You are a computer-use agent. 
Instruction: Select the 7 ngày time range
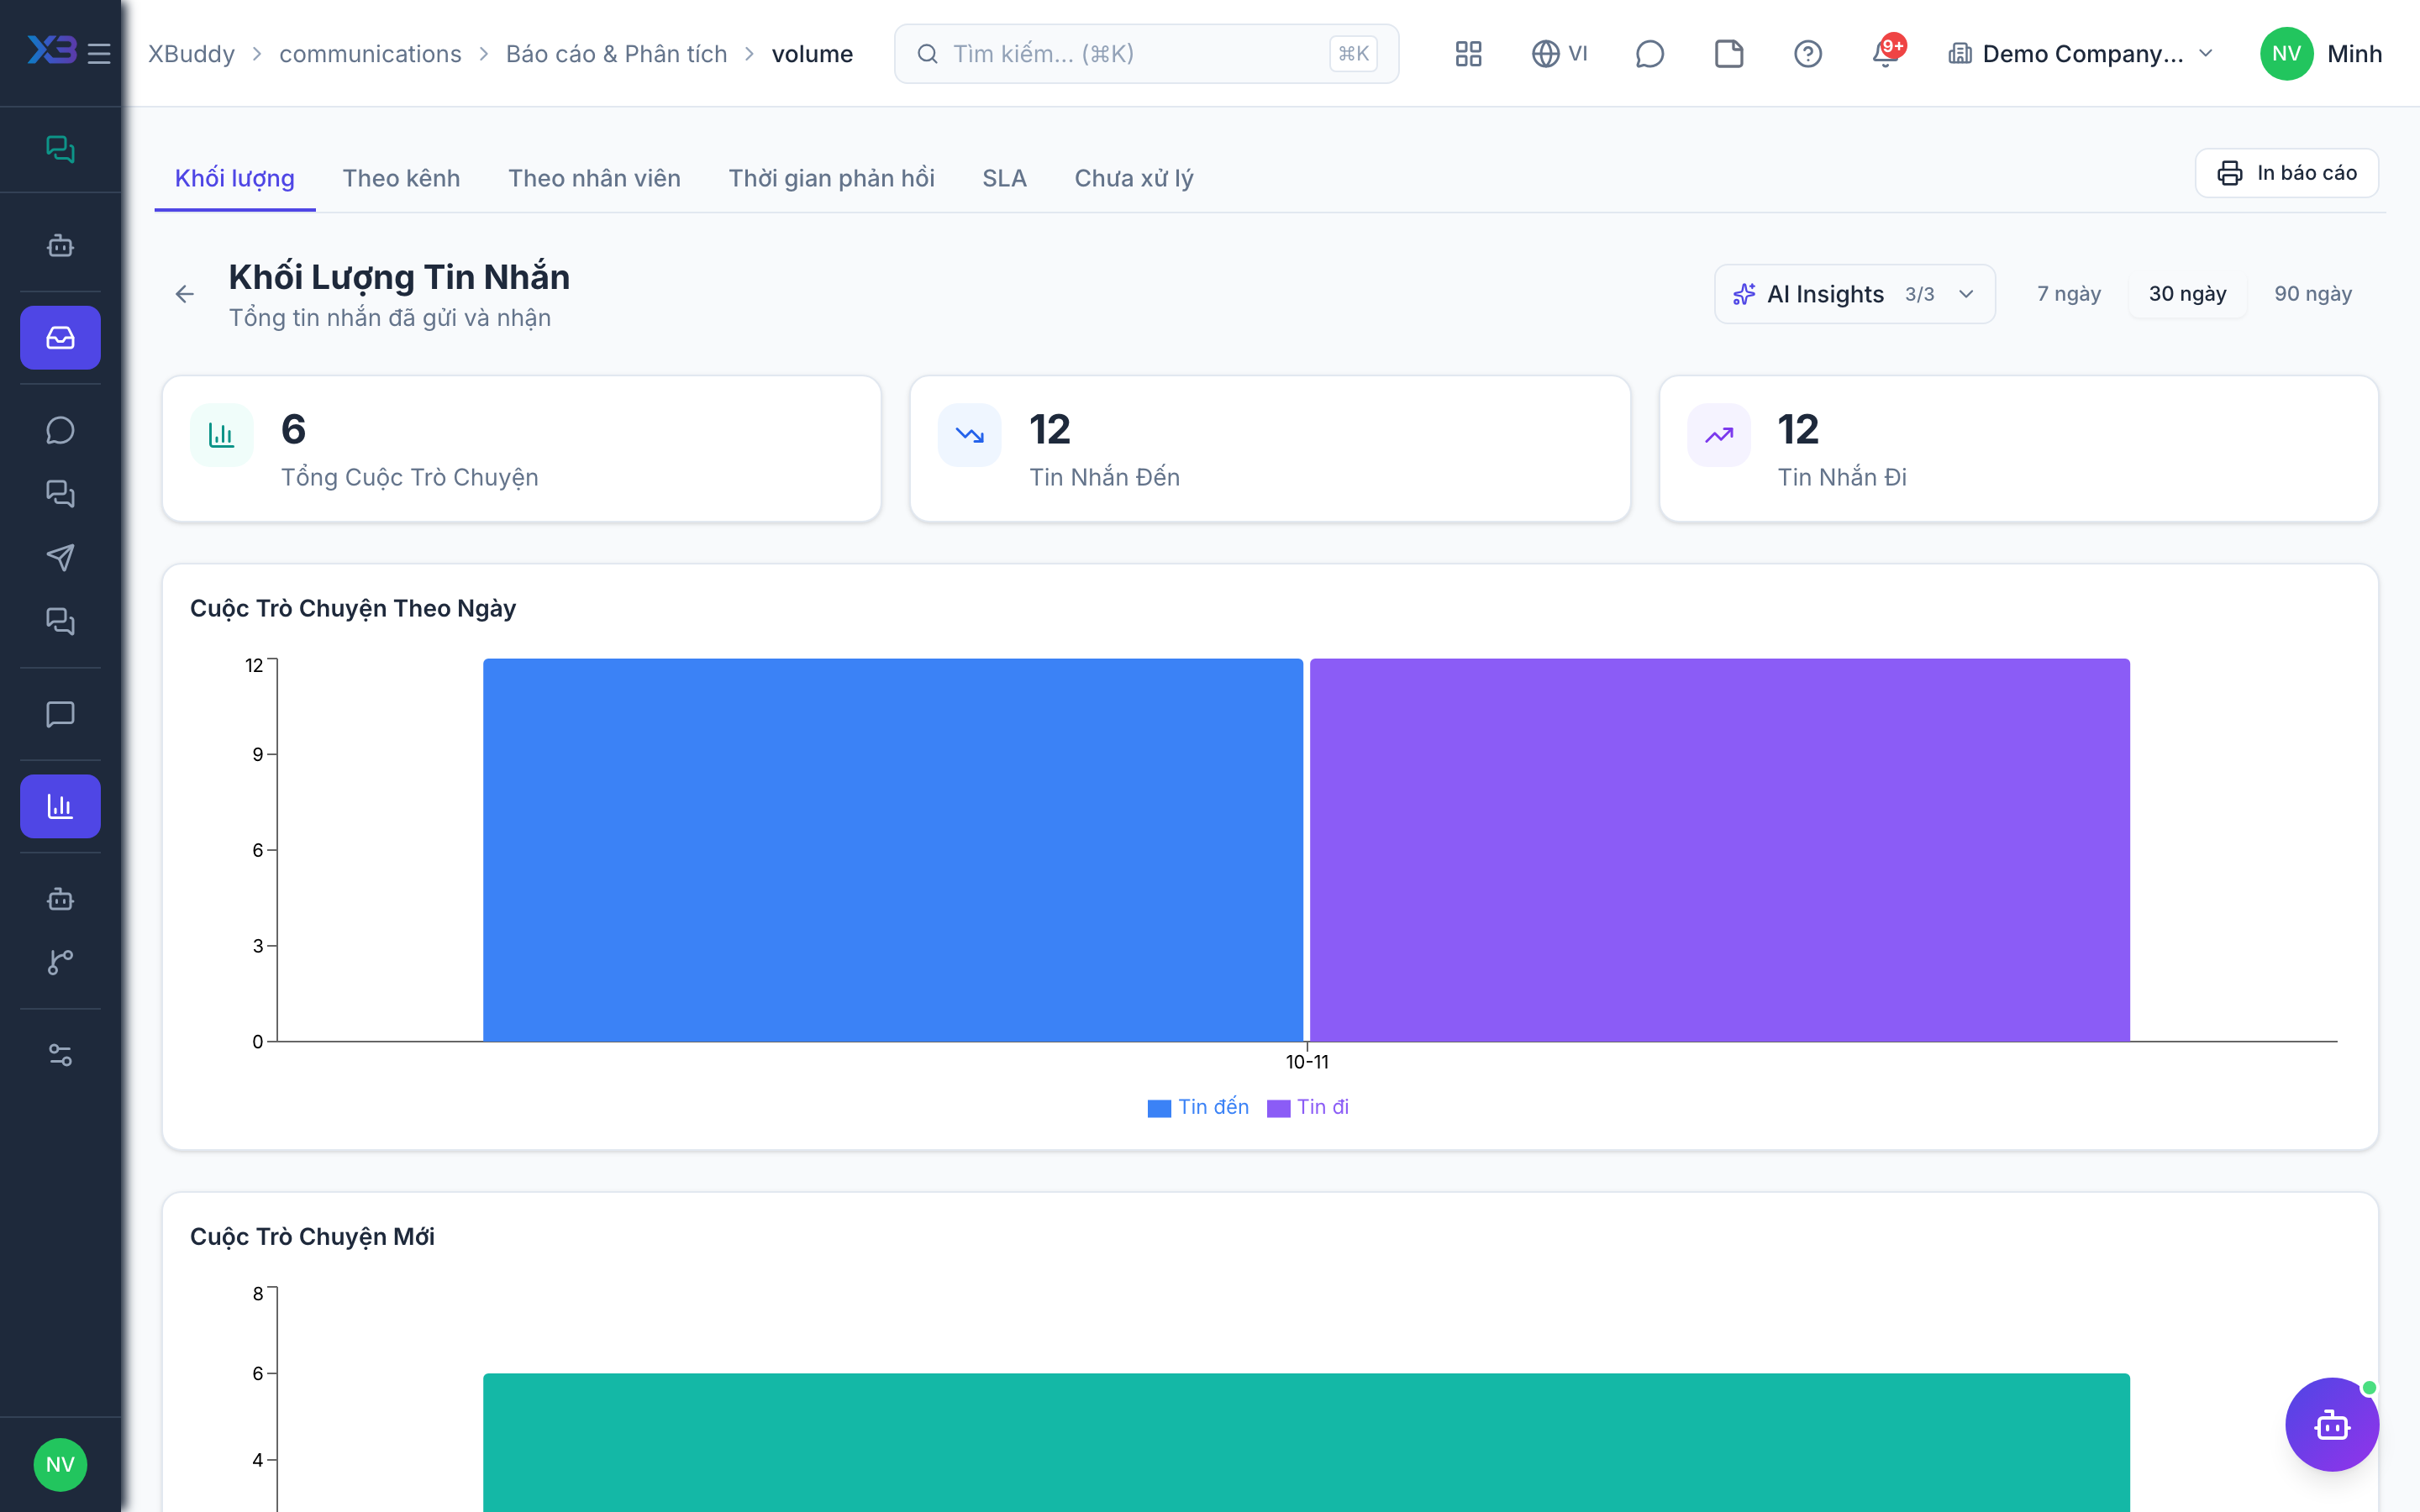point(2069,294)
